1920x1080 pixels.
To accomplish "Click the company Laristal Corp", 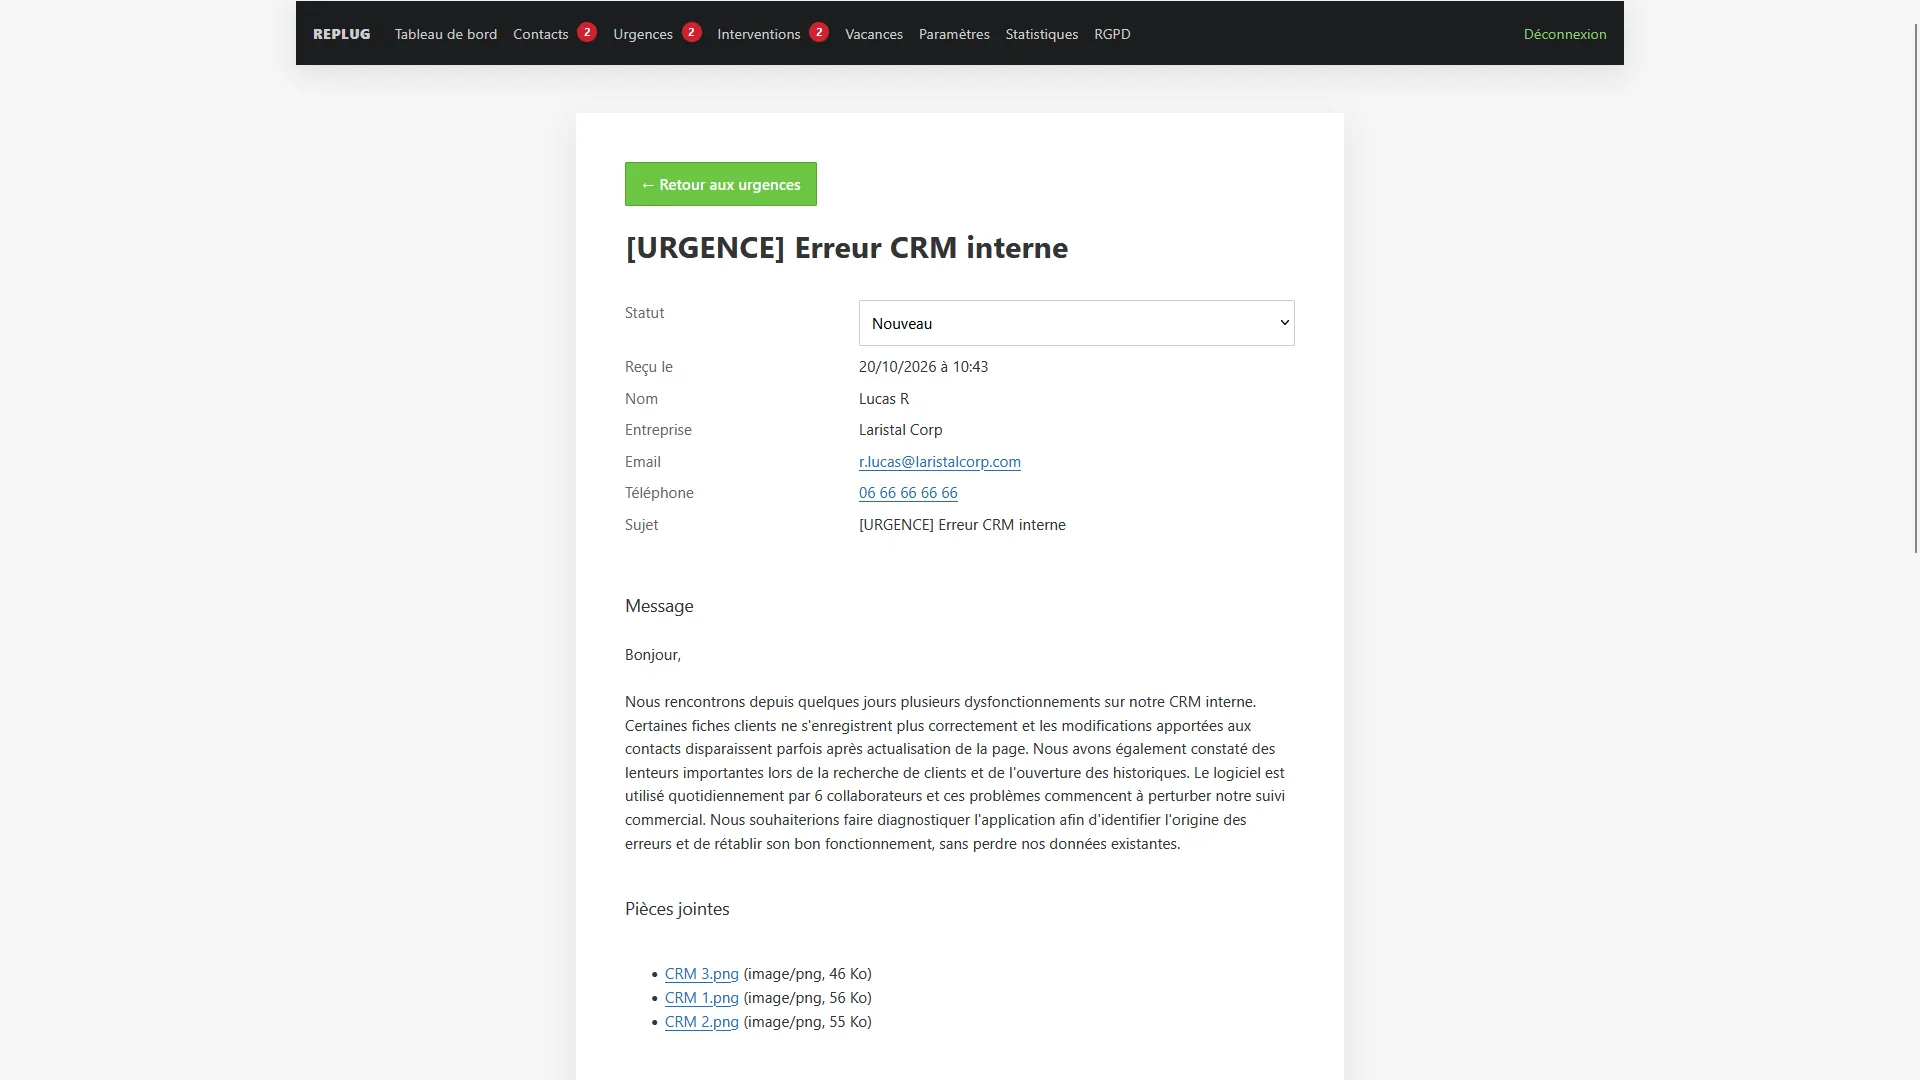I will point(900,430).
